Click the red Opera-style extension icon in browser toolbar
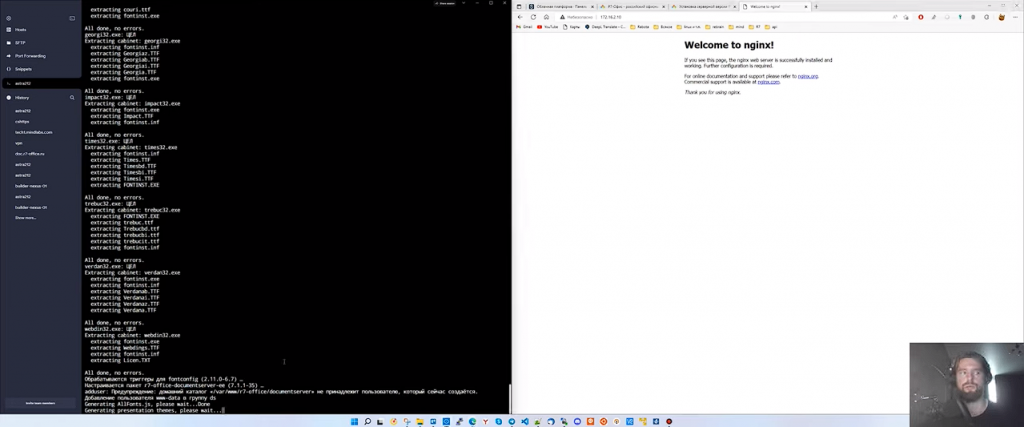Viewport: 1024px width, 427px height. click(920, 17)
